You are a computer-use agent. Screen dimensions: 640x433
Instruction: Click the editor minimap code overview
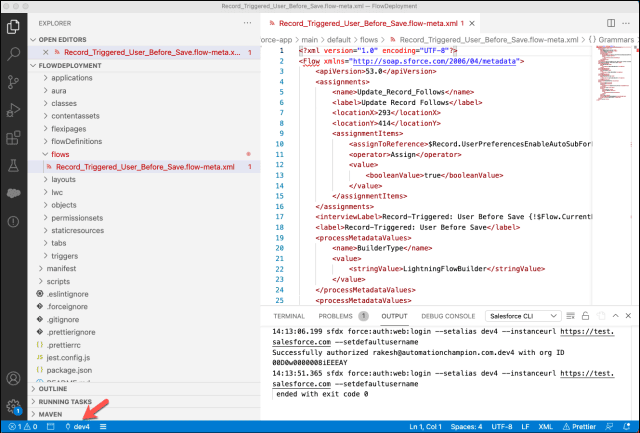(611, 73)
